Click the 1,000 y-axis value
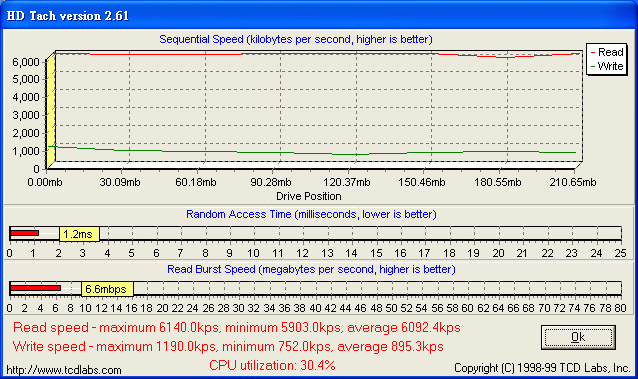Viewport: 638px width, 379px height. click(x=26, y=151)
